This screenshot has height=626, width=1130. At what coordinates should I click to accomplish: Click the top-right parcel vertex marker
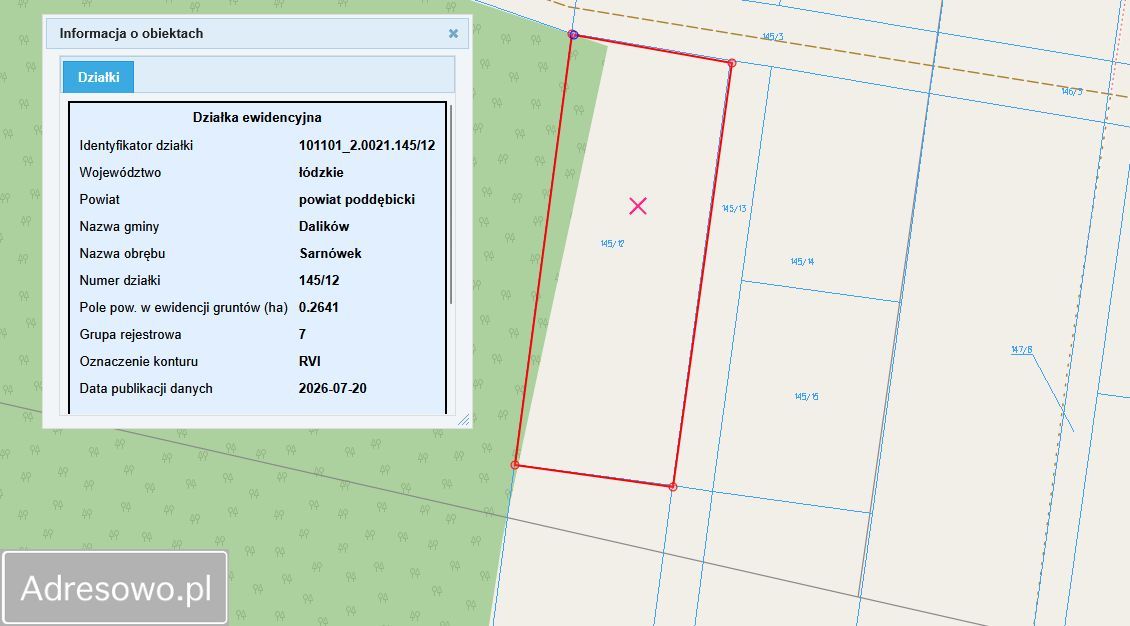[731, 63]
